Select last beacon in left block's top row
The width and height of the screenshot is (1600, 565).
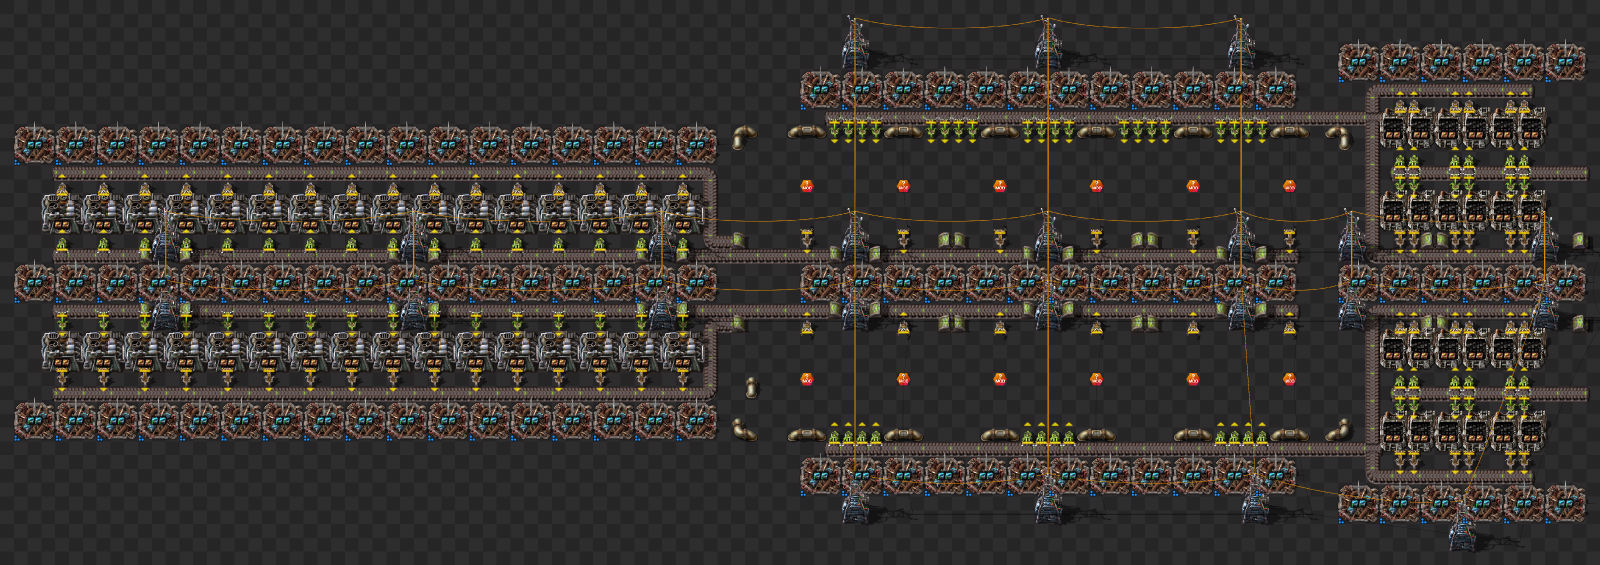click(x=697, y=145)
